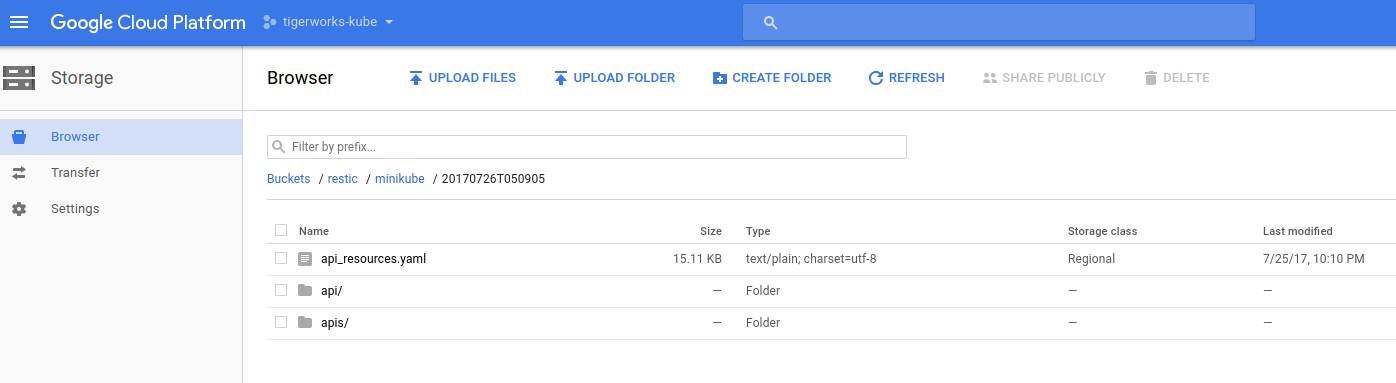This screenshot has width=1396, height=383.
Task: Click the Type column header
Action: pyautogui.click(x=758, y=231)
